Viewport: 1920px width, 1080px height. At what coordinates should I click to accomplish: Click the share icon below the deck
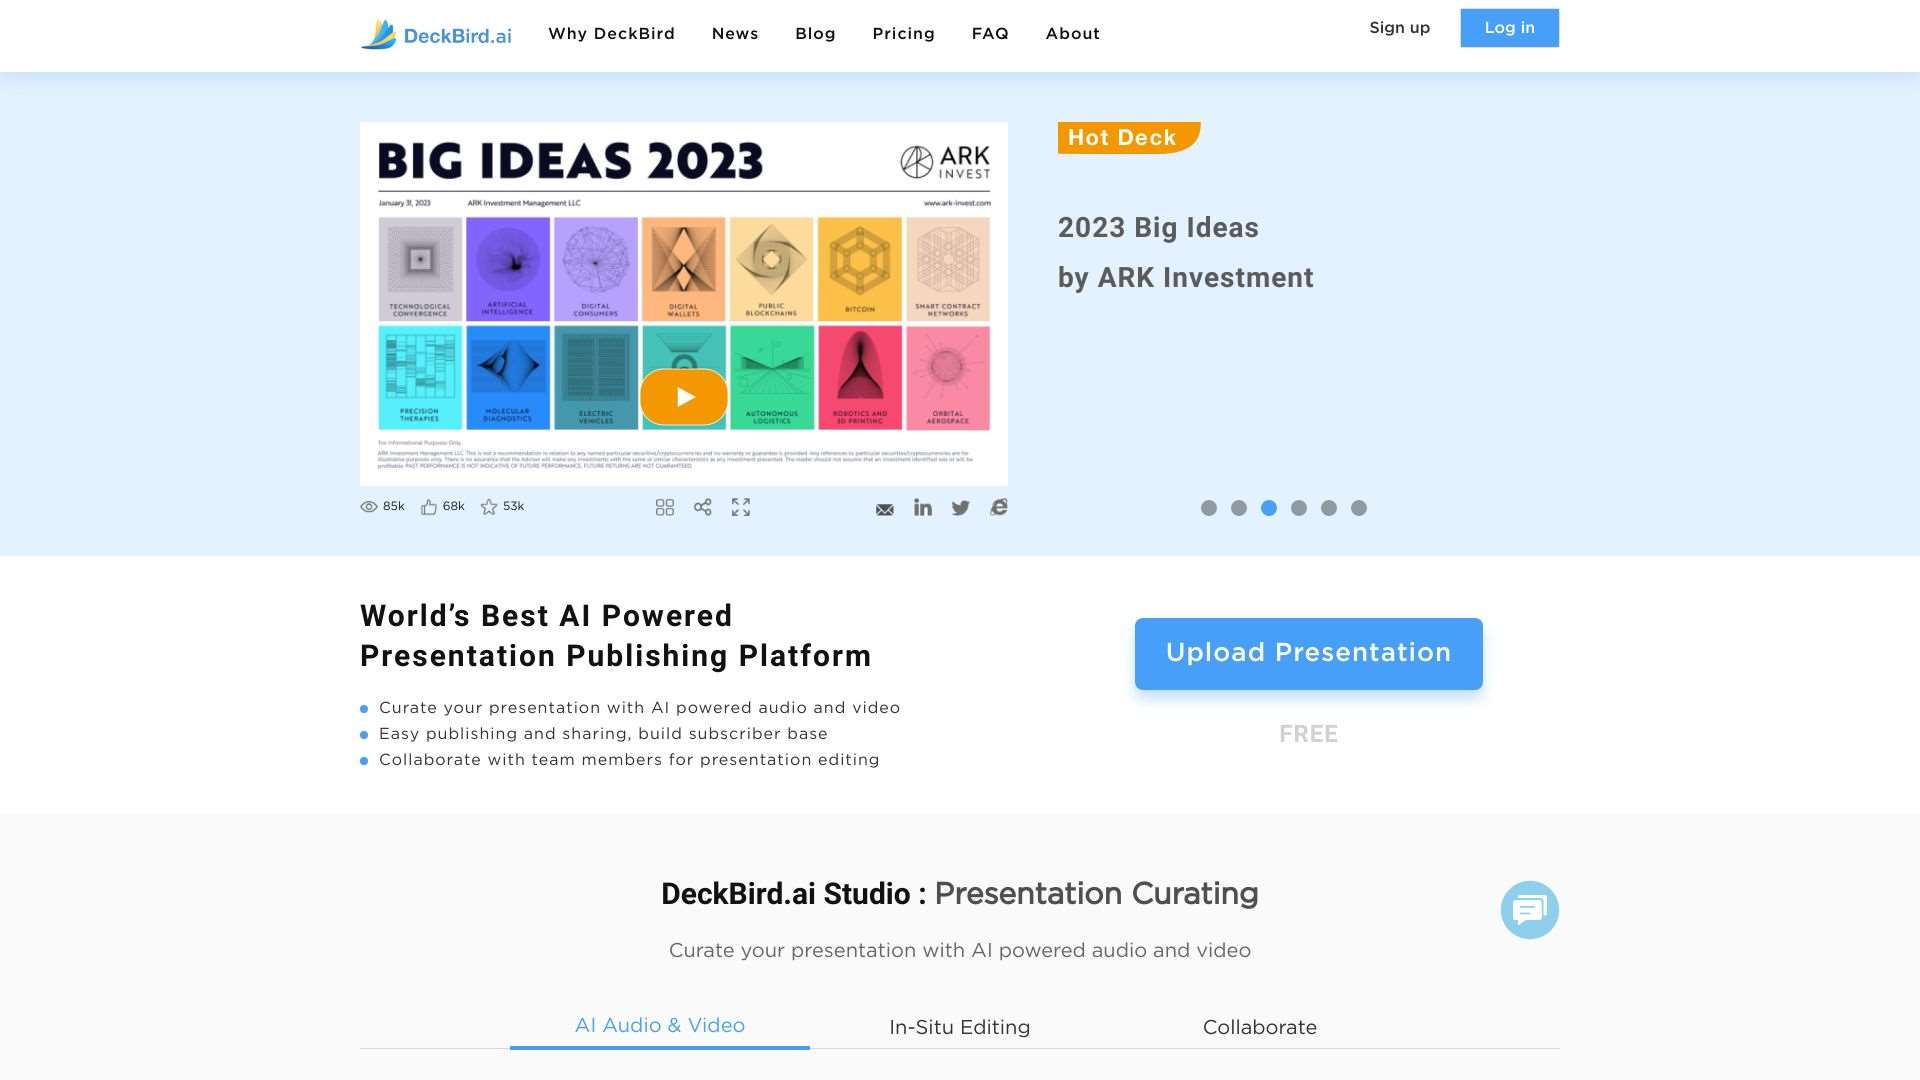coord(703,507)
